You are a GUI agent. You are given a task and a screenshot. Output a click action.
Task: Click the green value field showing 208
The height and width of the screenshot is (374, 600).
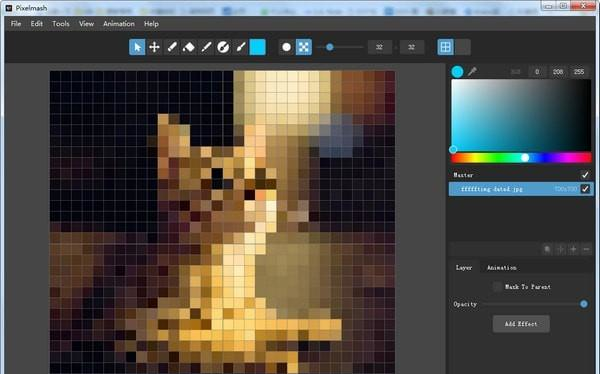[x=558, y=72]
